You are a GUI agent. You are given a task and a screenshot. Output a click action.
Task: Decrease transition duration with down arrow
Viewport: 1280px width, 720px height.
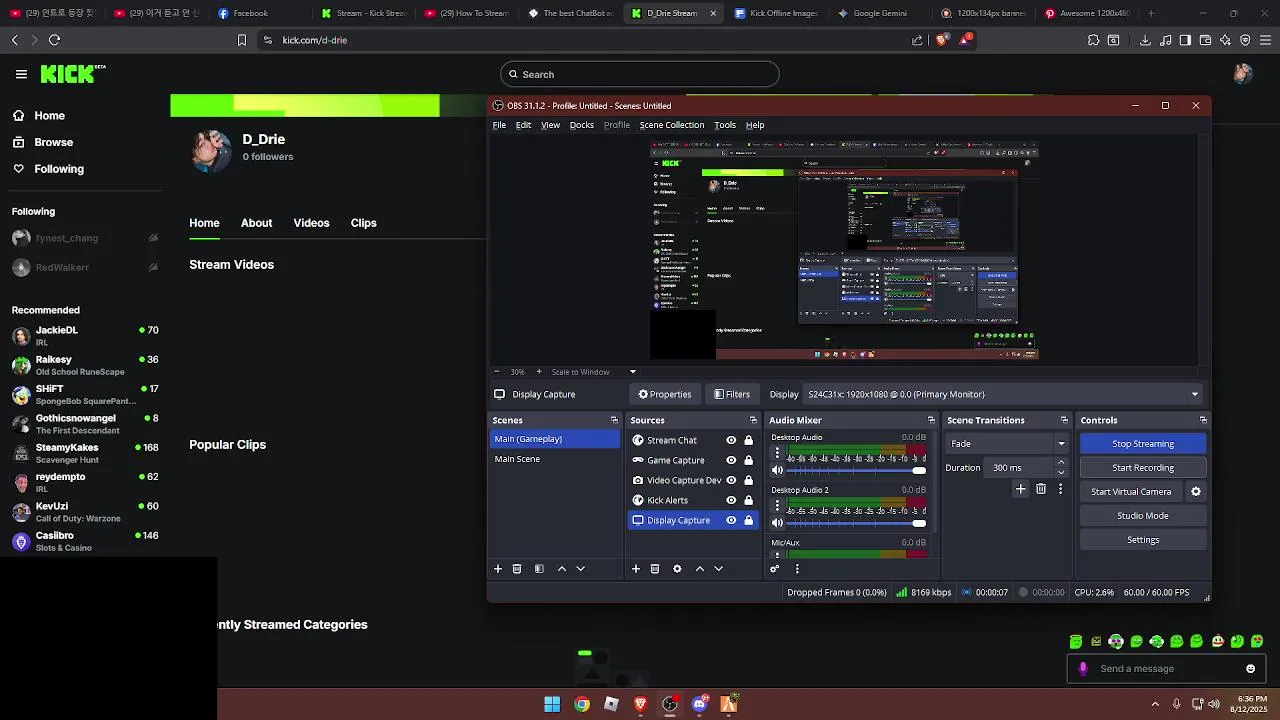tap(1061, 472)
